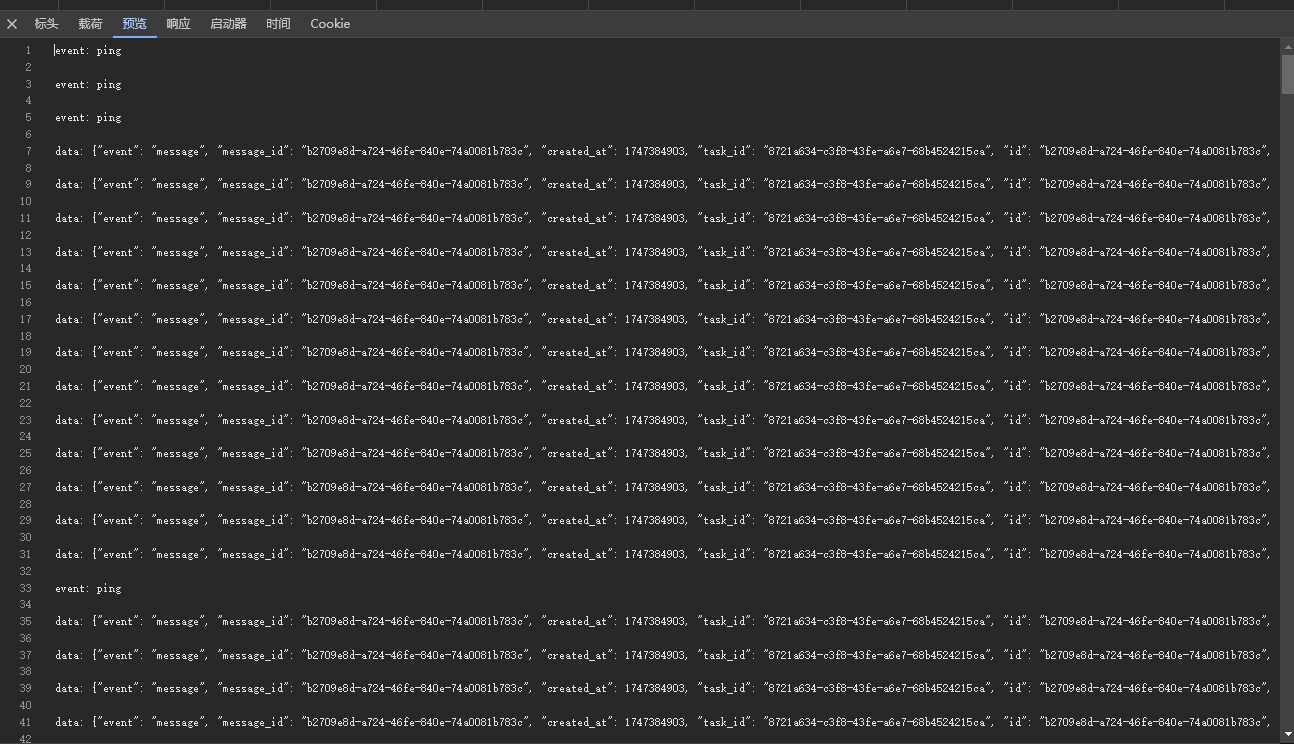Click the data message on line 25

[x=664, y=454]
